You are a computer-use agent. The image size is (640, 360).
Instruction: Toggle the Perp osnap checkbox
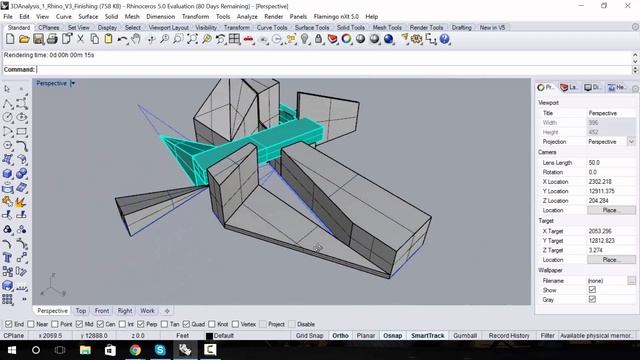pos(141,324)
